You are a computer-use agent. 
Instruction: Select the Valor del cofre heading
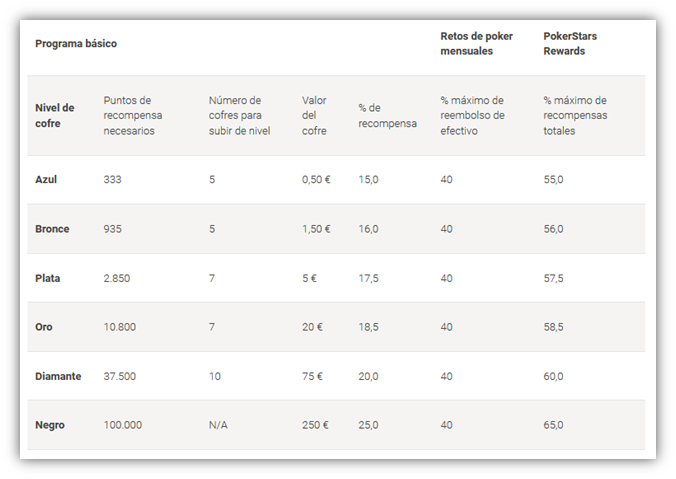pos(314,116)
